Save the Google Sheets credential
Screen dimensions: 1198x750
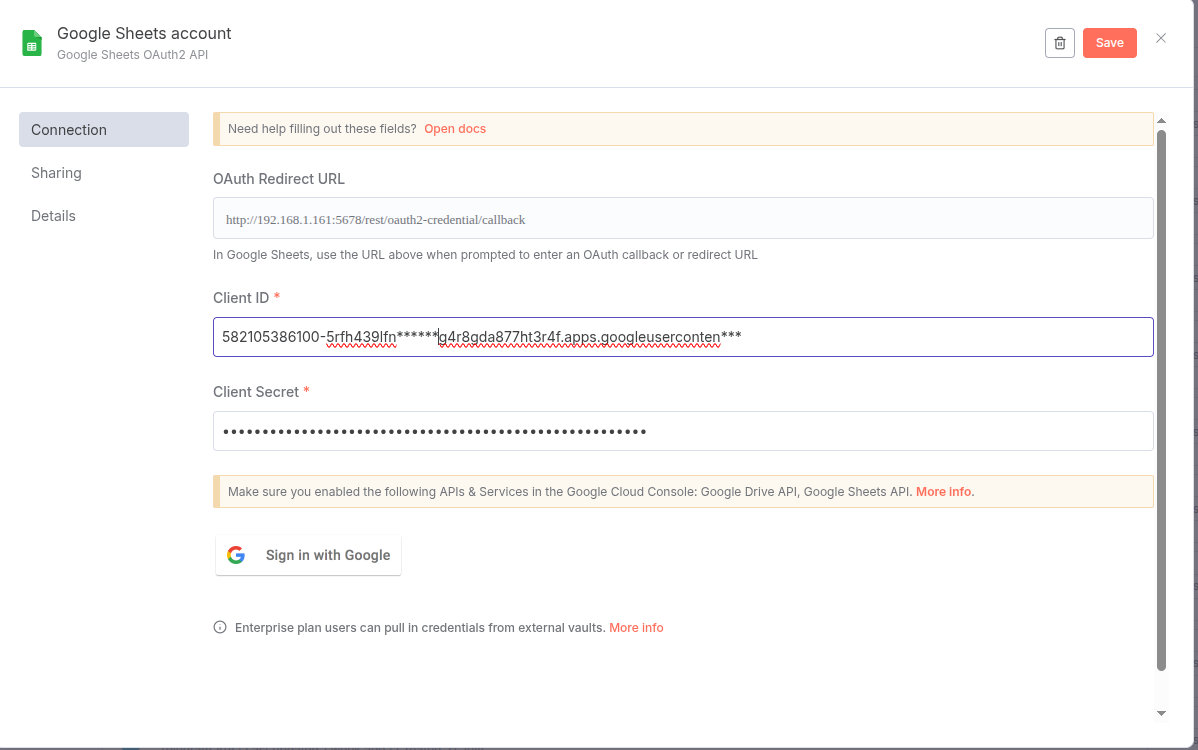[1109, 43]
